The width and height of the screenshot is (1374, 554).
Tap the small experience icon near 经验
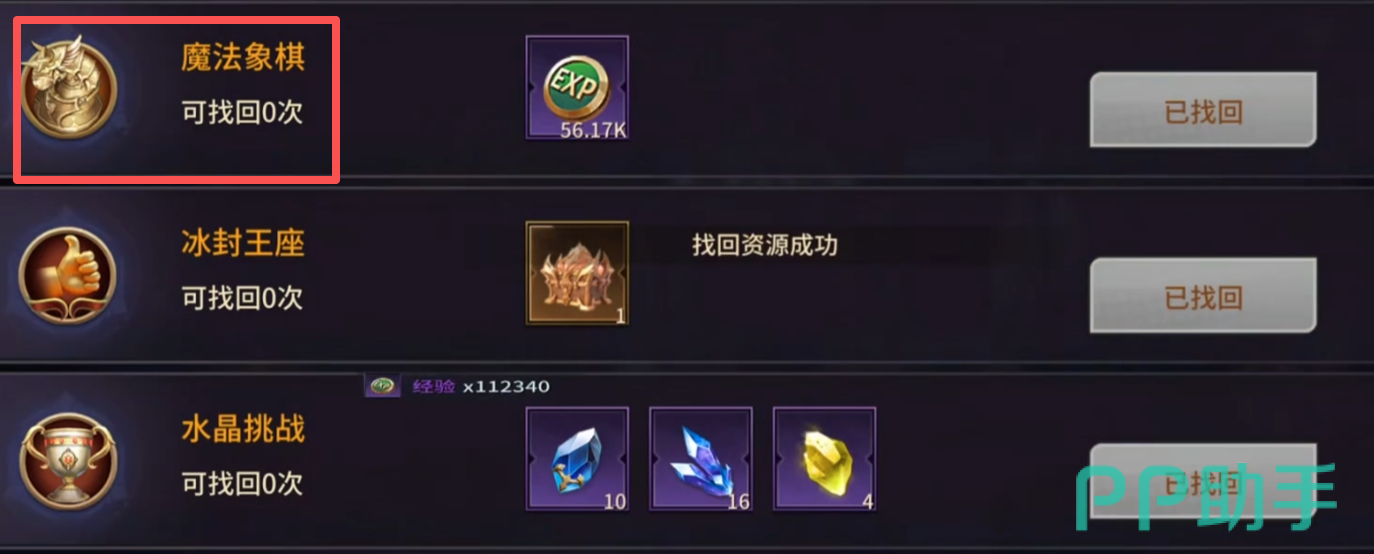(382, 386)
